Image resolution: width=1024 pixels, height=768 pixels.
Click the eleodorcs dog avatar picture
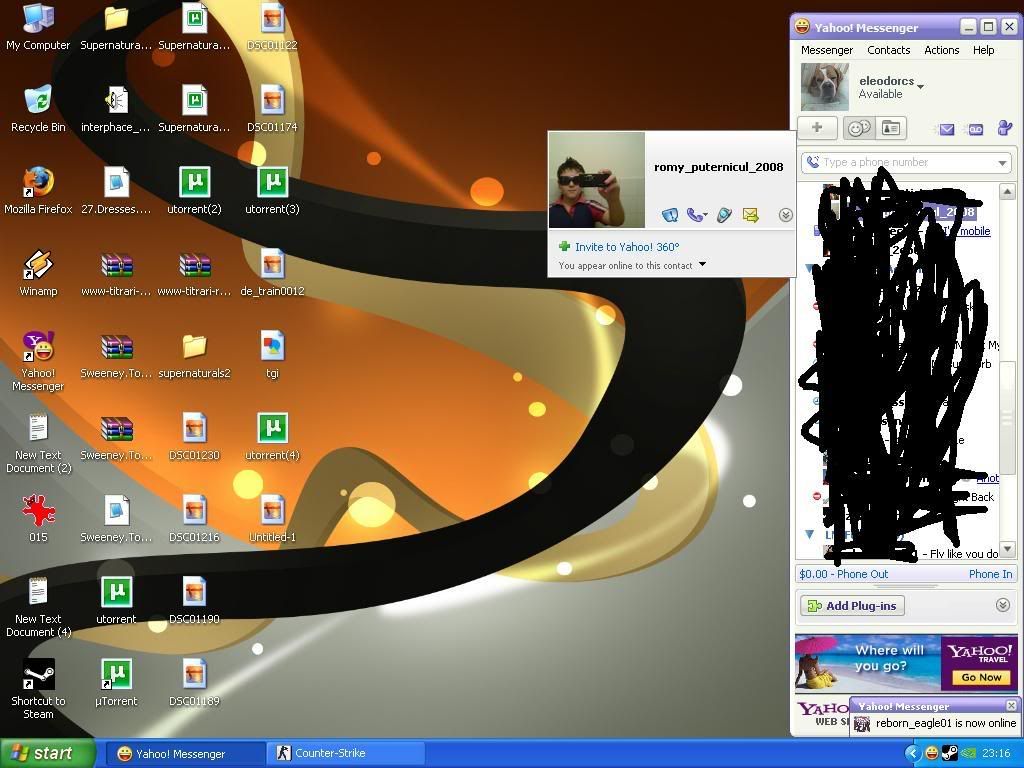point(825,87)
